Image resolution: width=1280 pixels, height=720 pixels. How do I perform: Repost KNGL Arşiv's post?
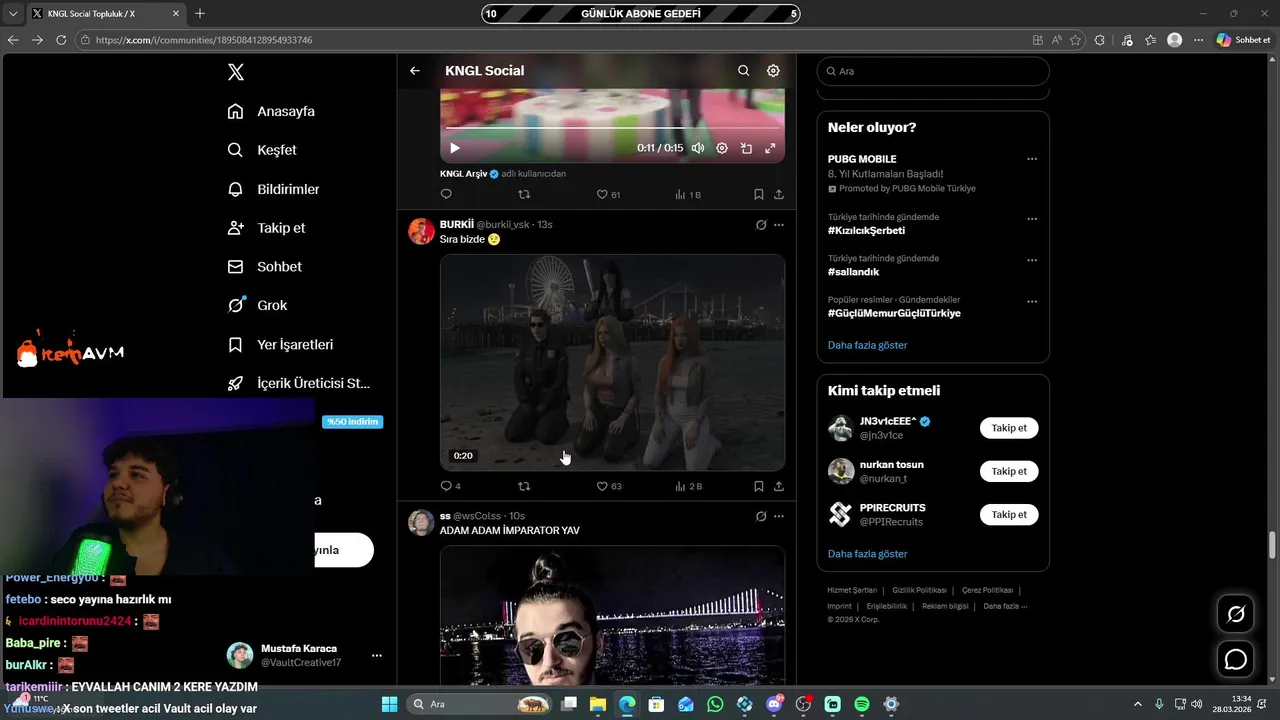[x=524, y=194]
